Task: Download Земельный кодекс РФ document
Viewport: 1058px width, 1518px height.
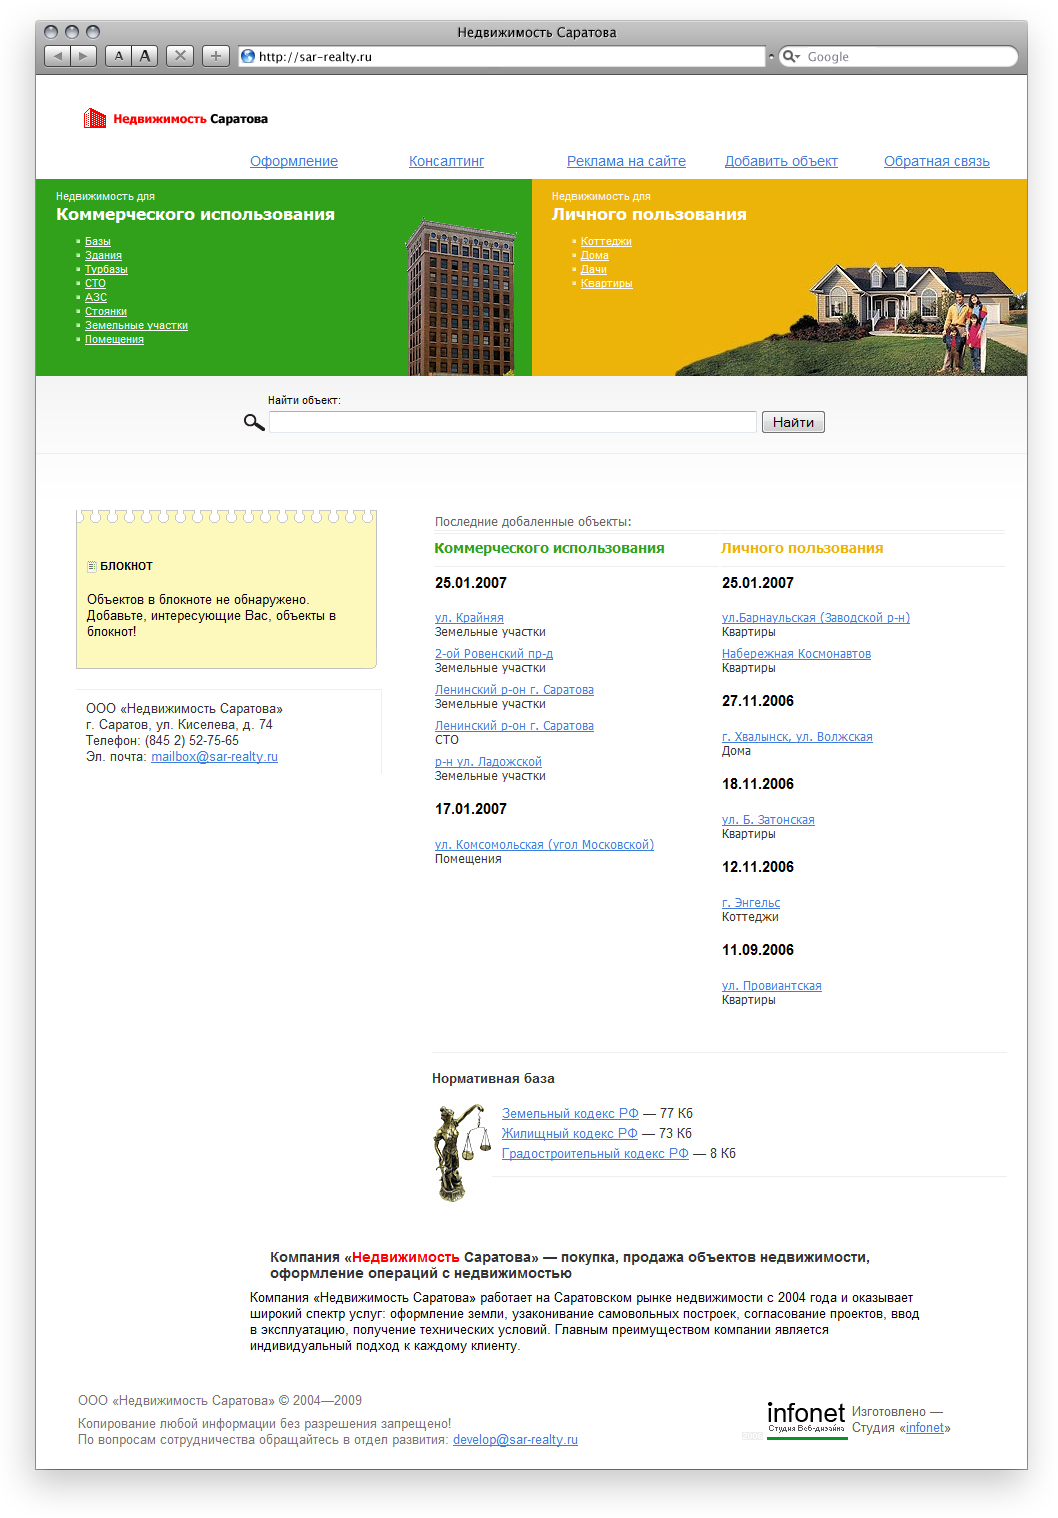Action: pyautogui.click(x=570, y=1114)
